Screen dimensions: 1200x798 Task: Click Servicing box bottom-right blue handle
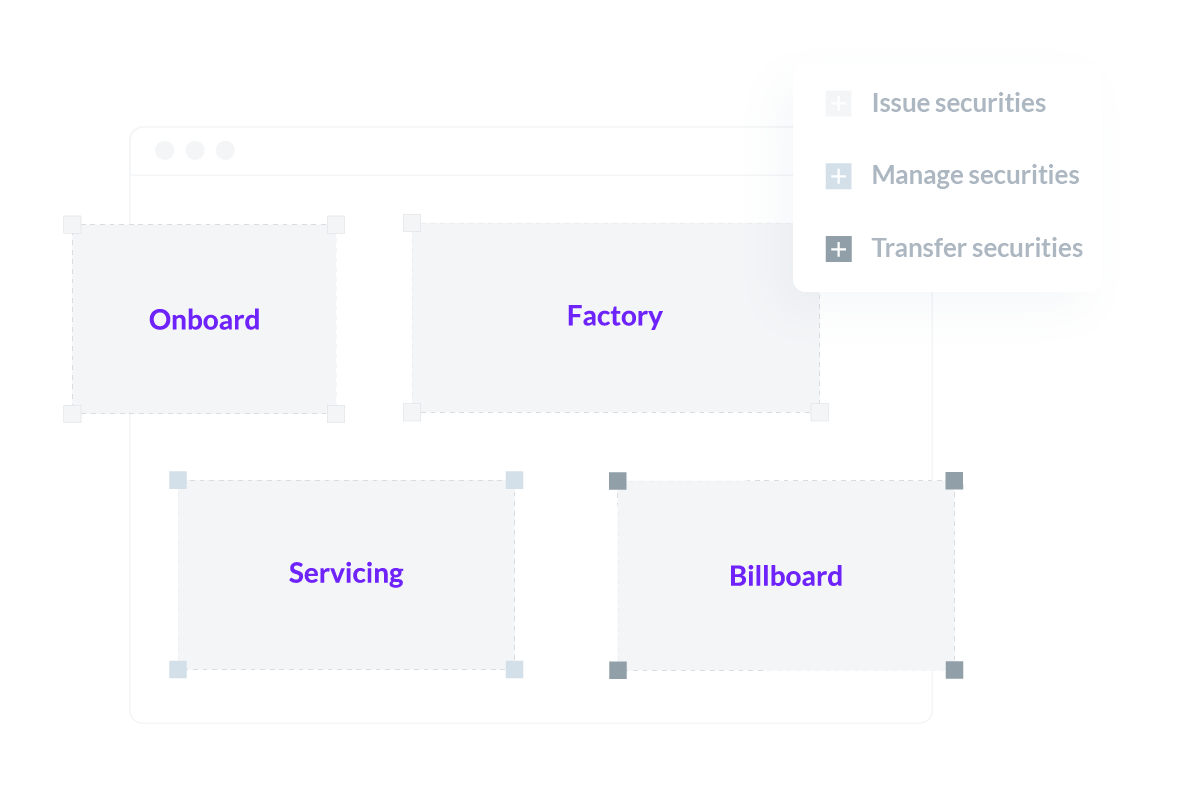pos(514,669)
